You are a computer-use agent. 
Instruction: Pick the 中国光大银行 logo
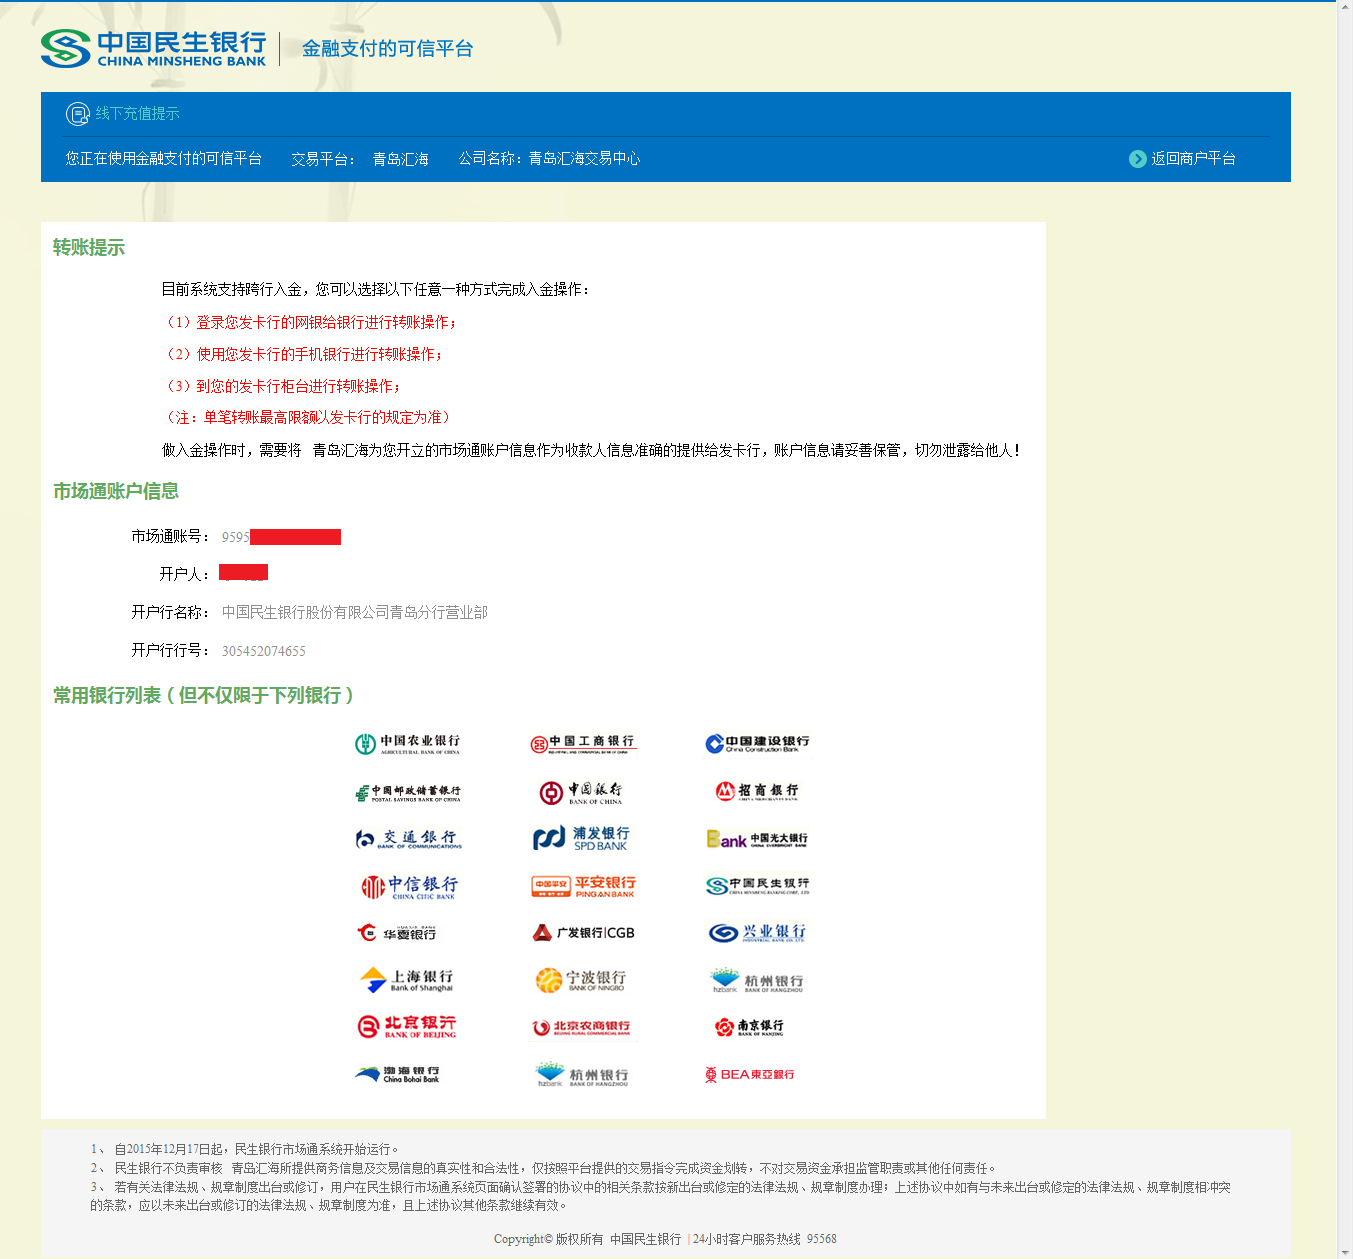pos(757,840)
